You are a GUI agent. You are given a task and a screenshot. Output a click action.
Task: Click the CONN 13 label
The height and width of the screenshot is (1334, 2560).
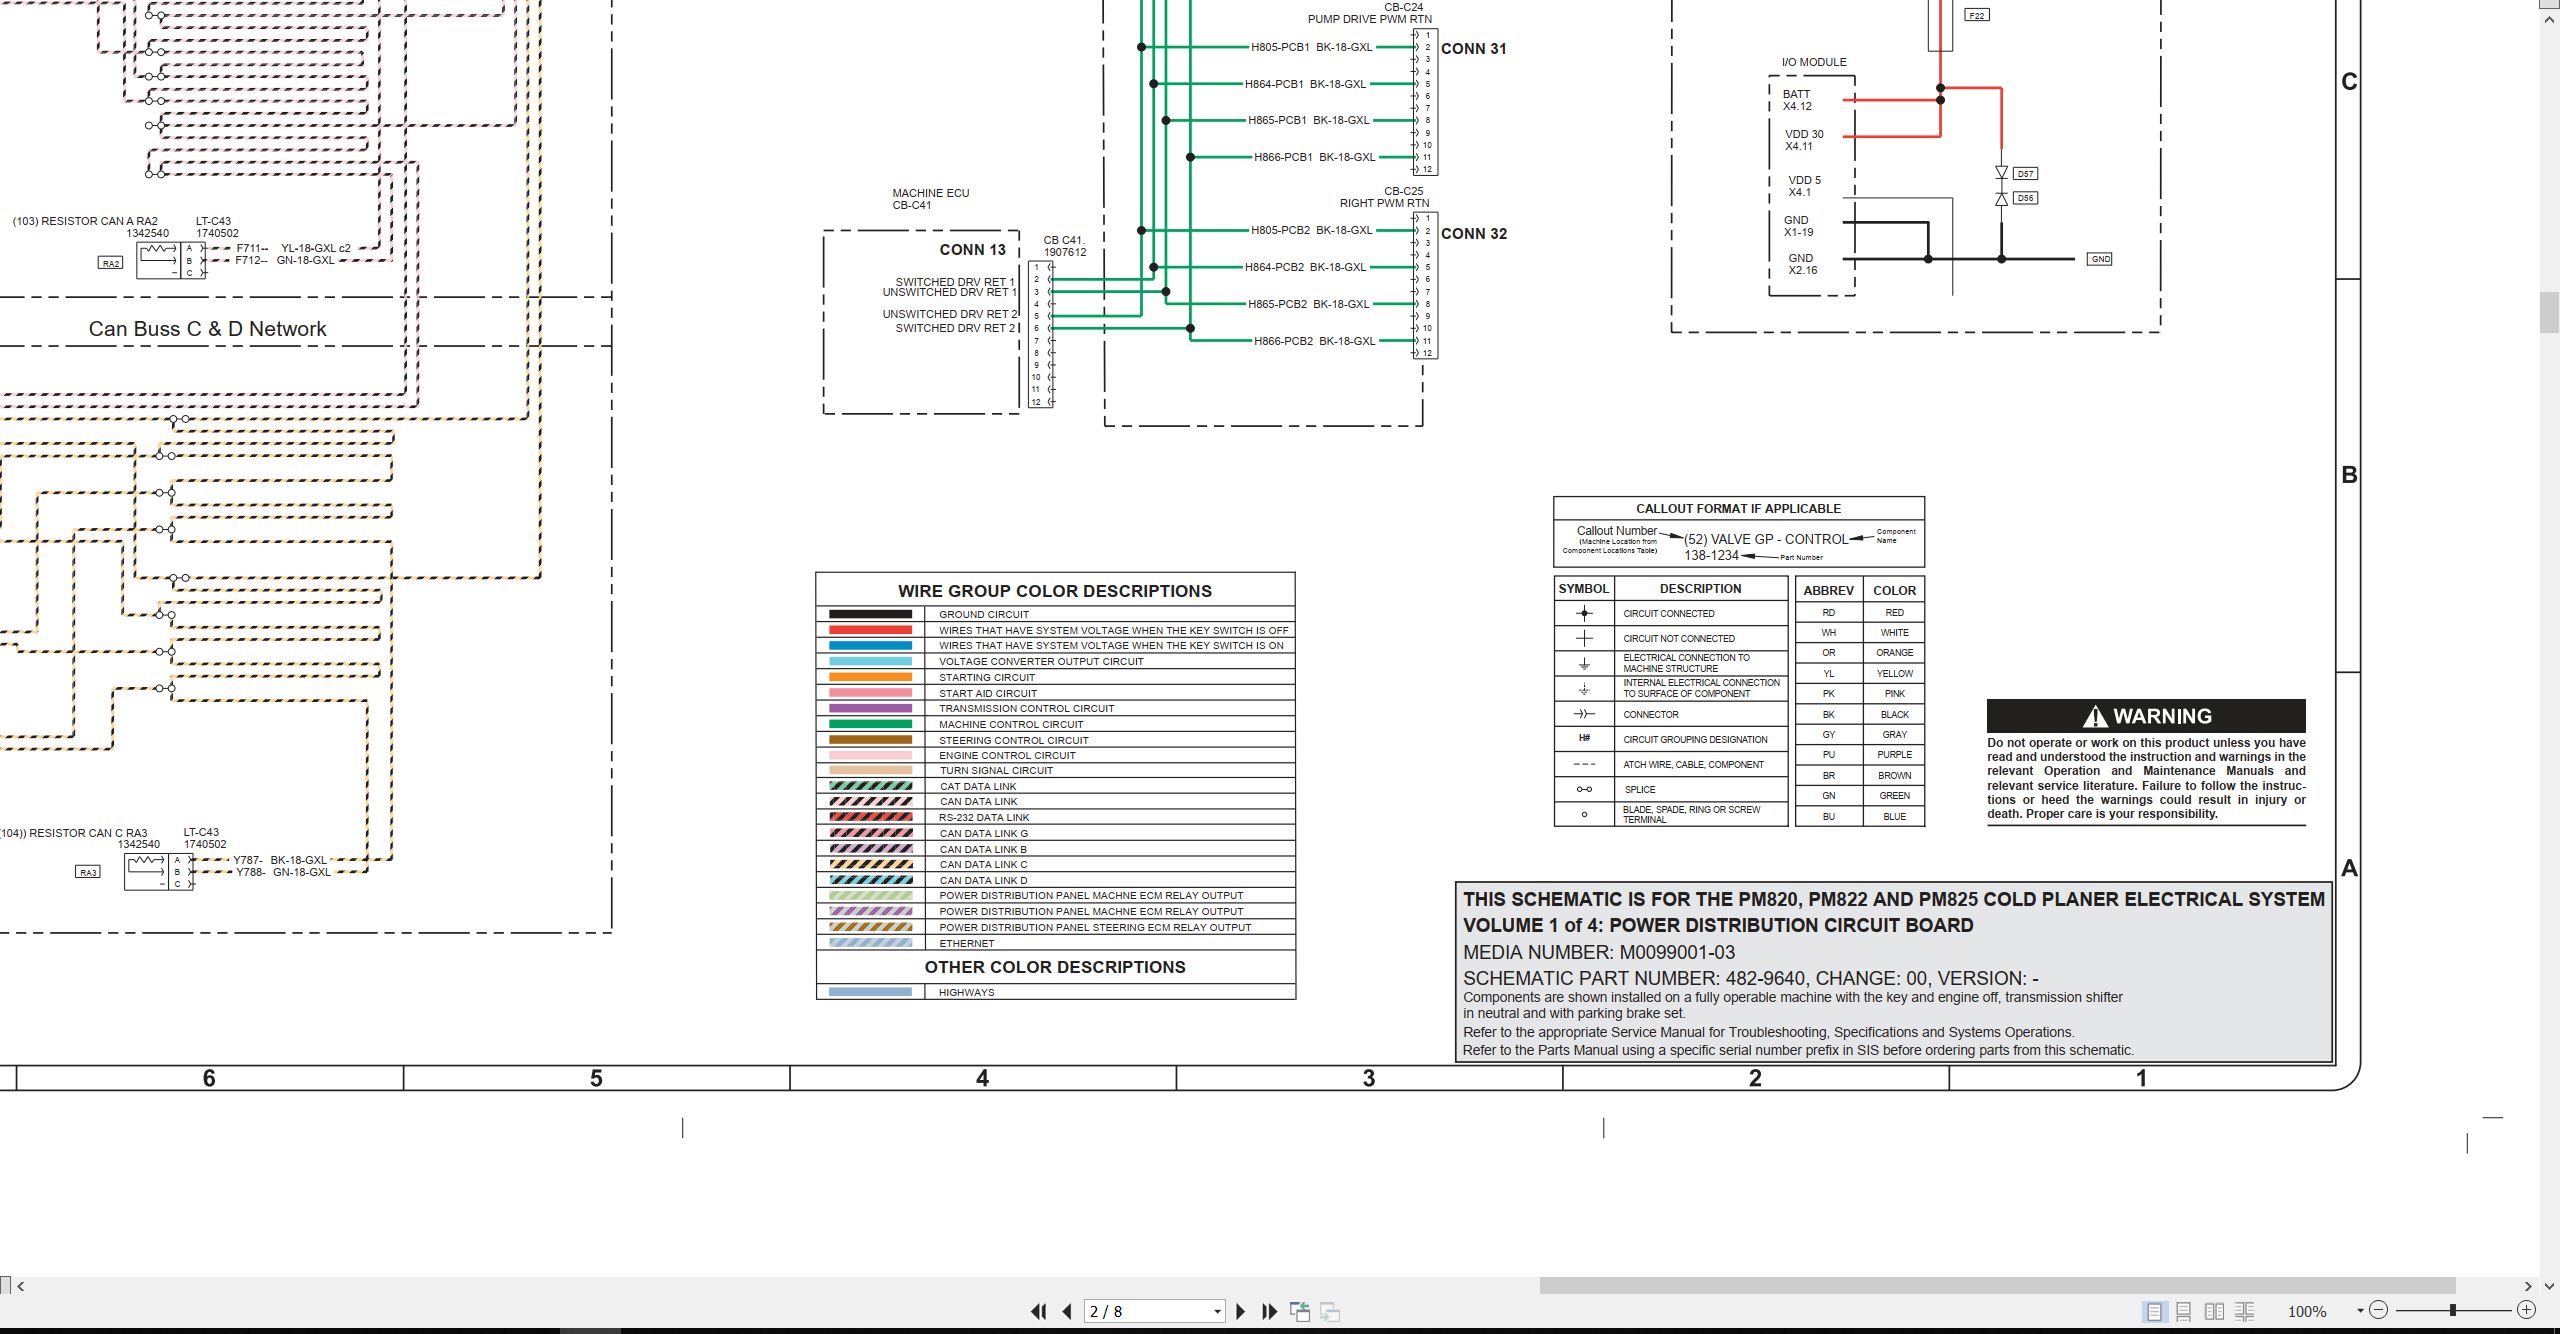(972, 250)
